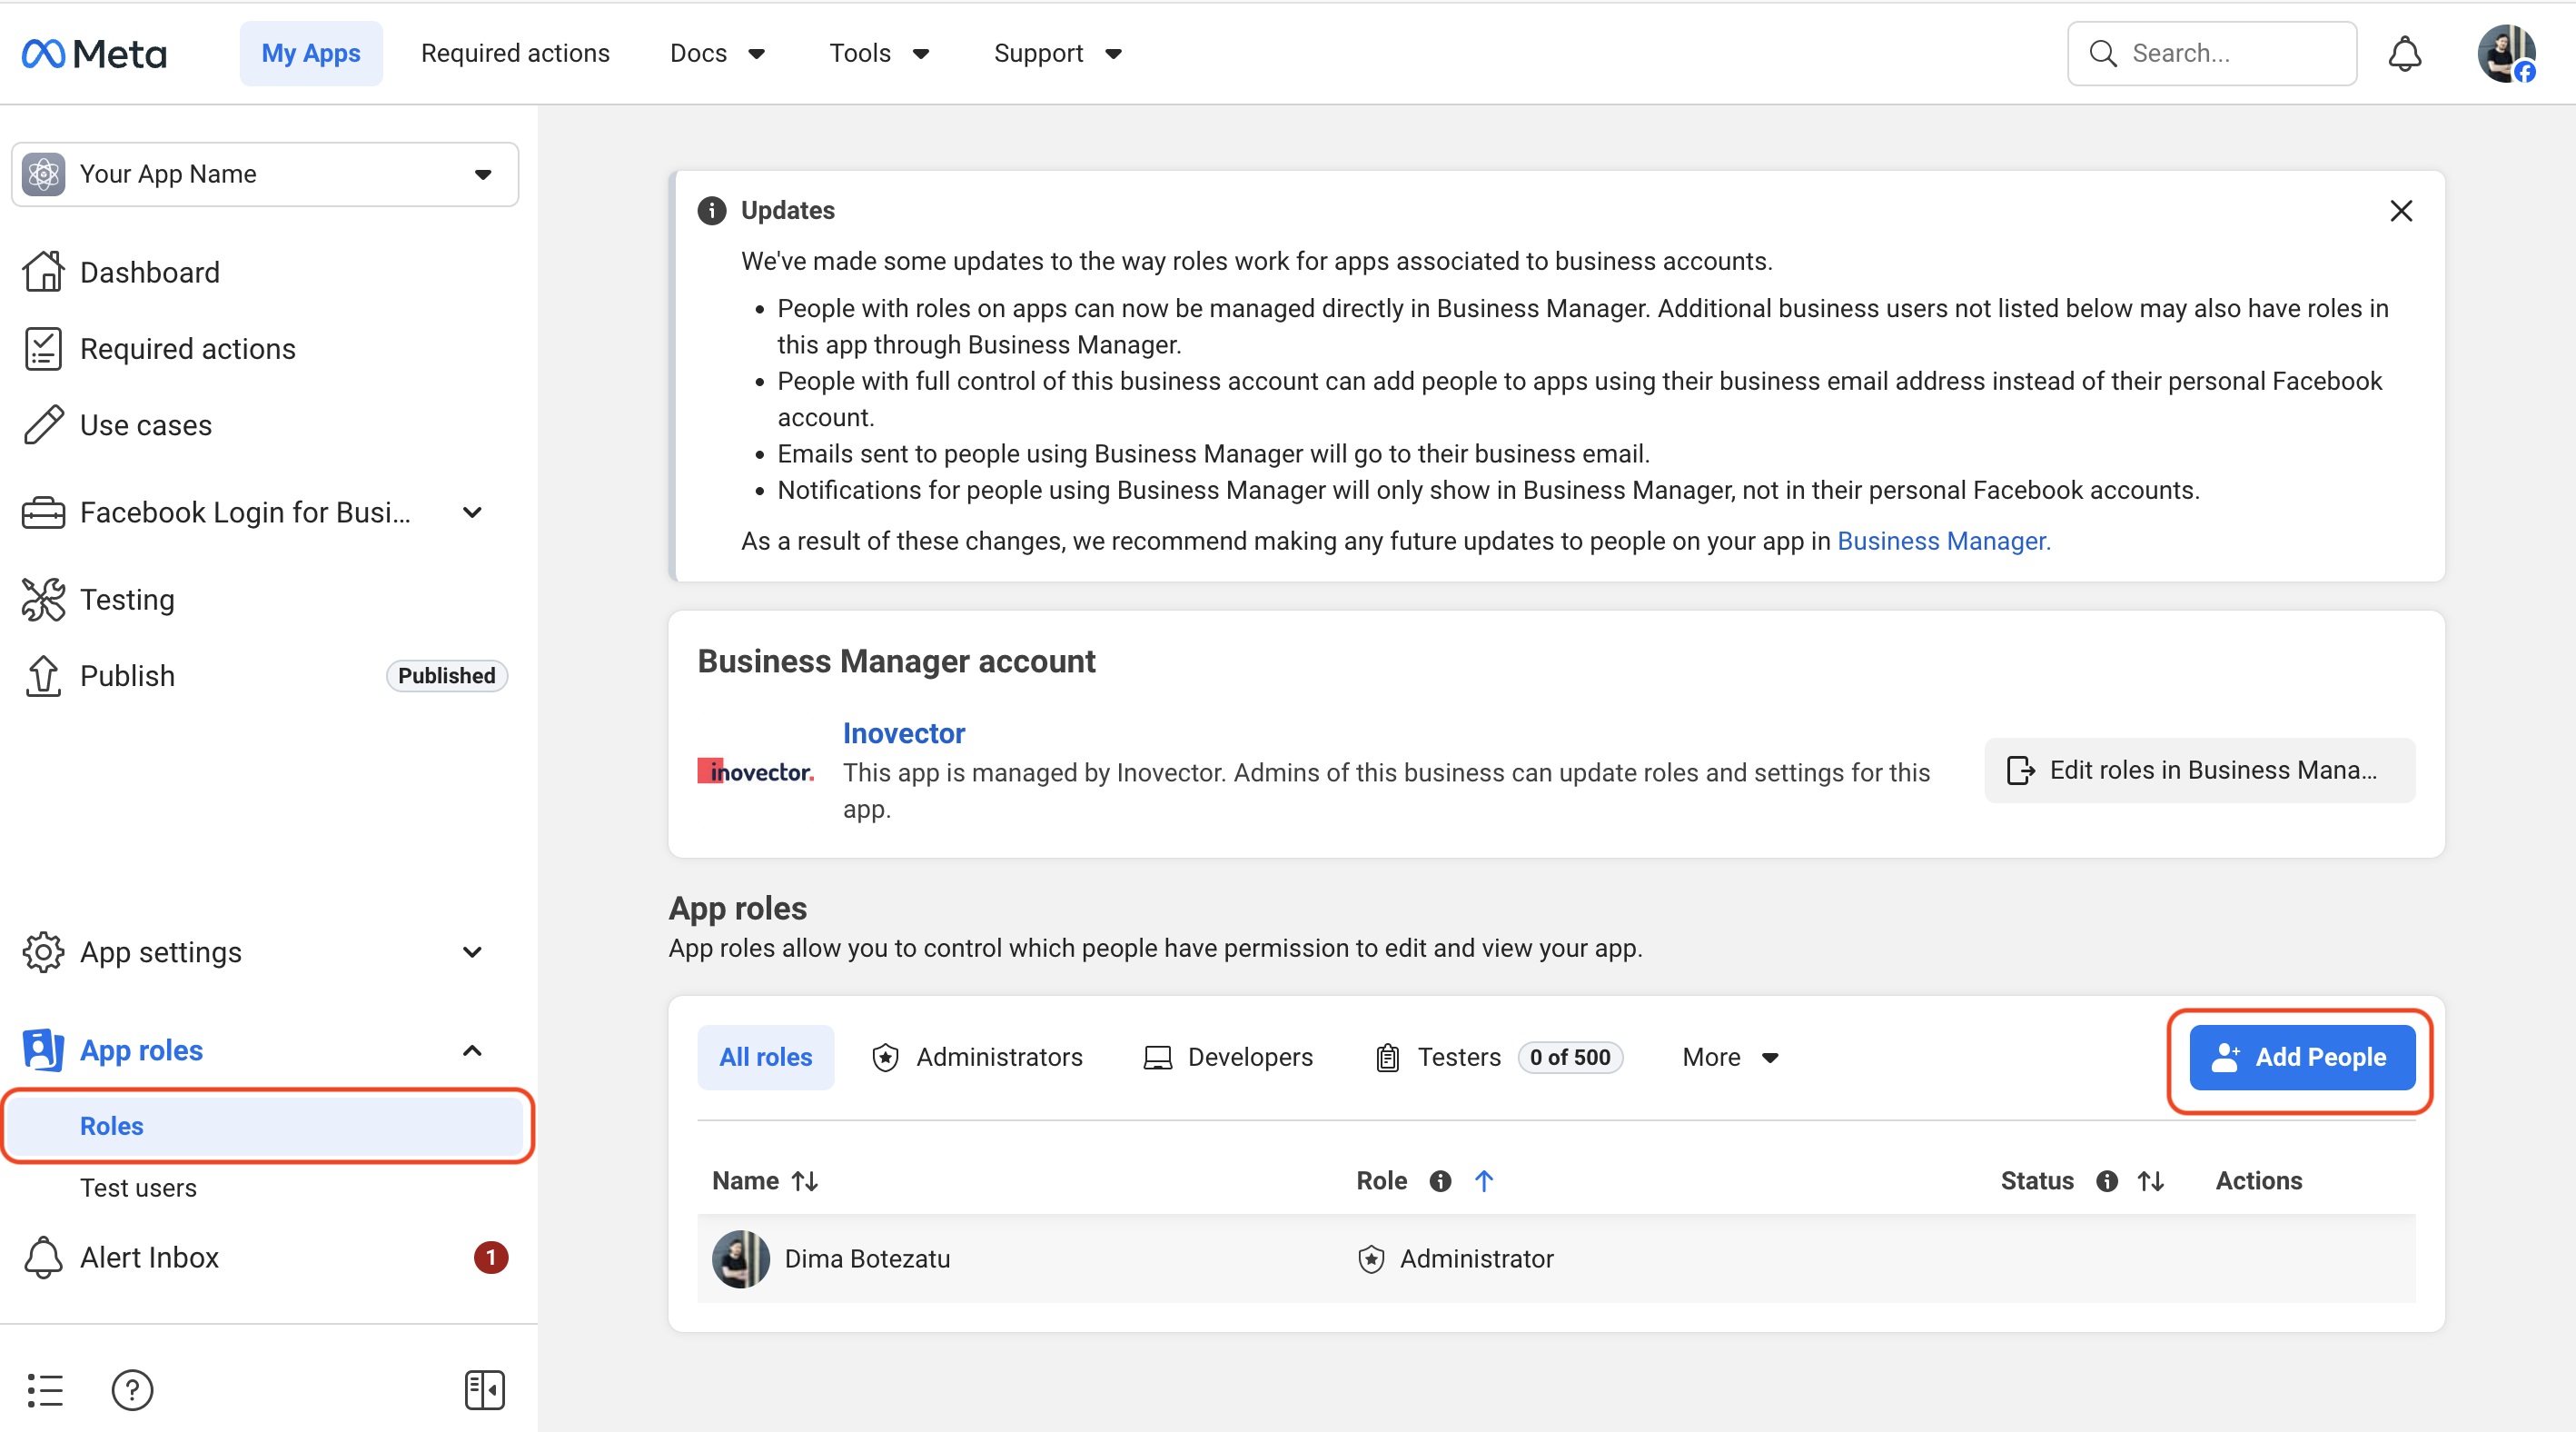The height and width of the screenshot is (1432, 2576).
Task: Toggle Role column sort arrow
Action: 1484,1181
